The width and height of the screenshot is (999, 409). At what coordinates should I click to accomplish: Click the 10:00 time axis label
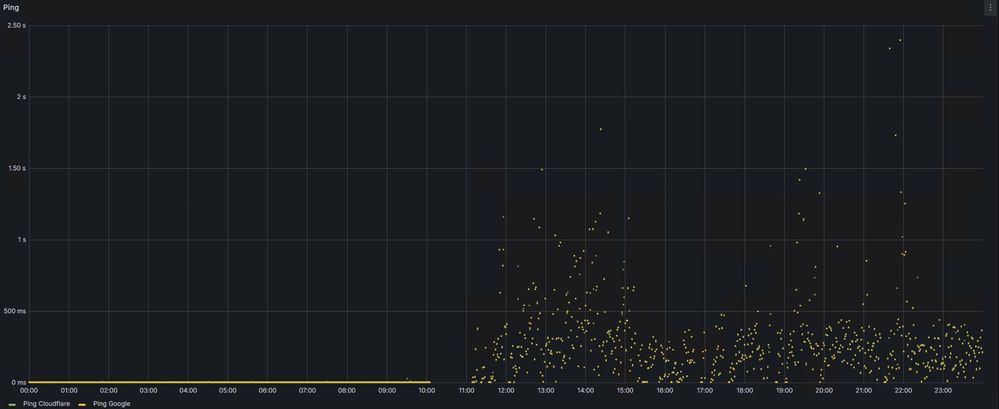point(426,390)
